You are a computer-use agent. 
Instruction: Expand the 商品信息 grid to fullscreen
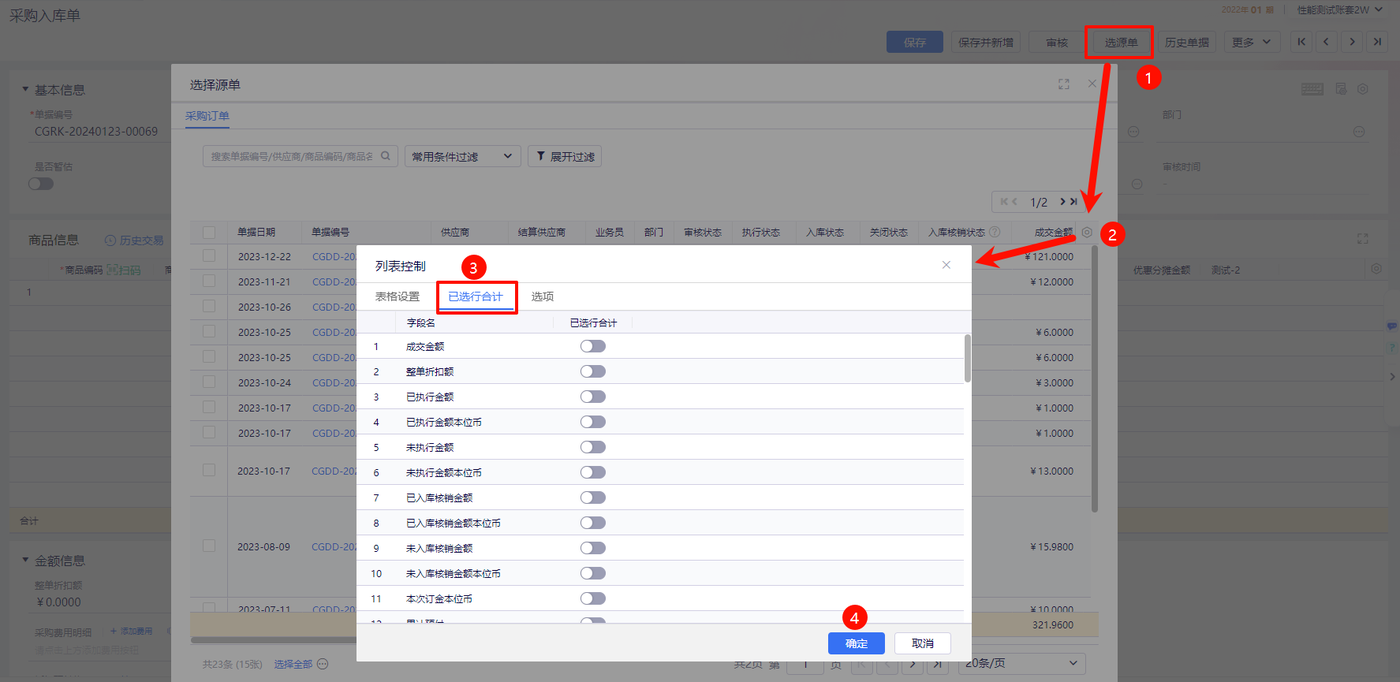tap(1362, 239)
